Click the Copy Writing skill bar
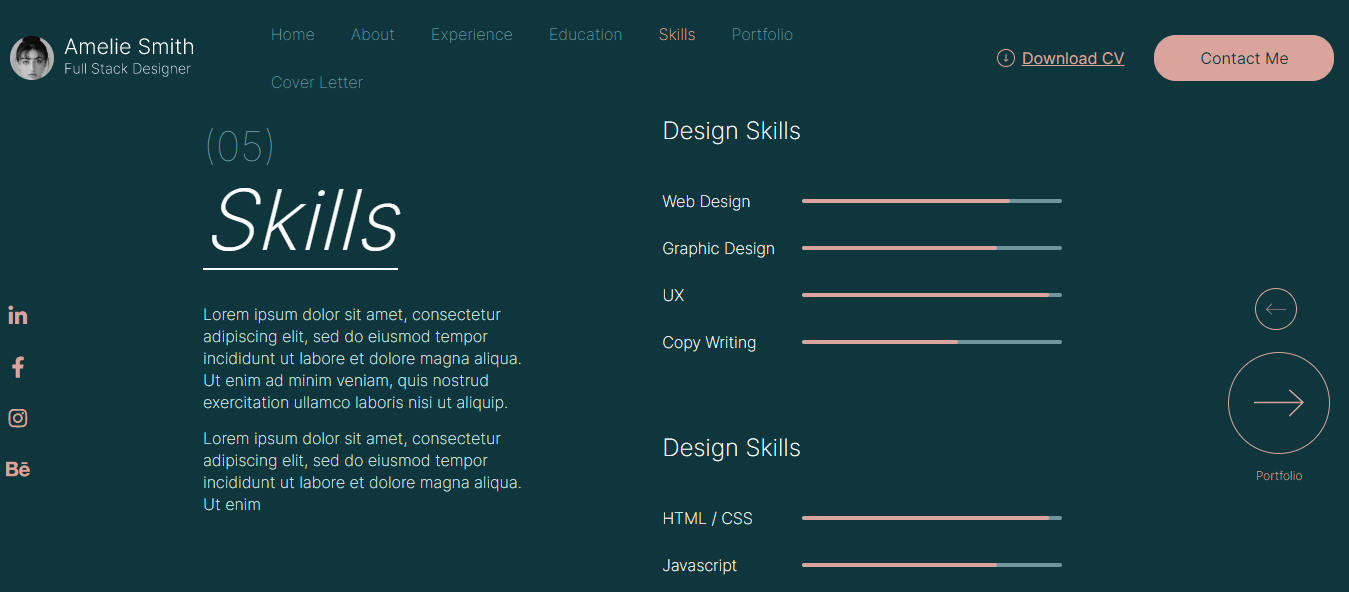 coord(932,342)
